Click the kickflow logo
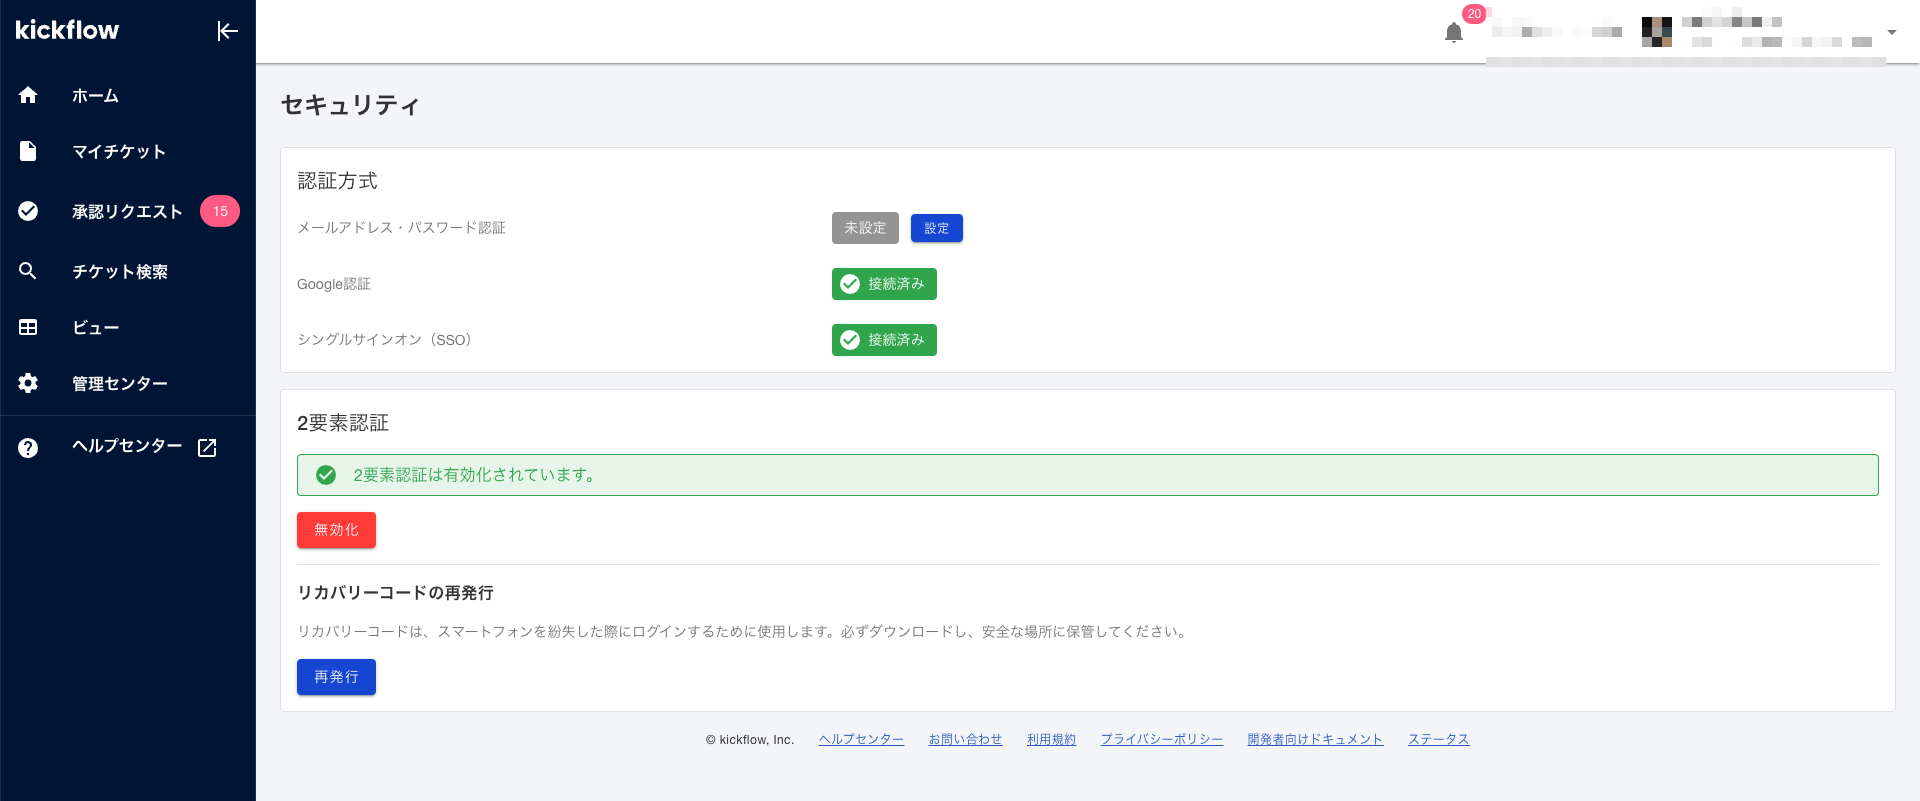The image size is (1920, 801). pos(67,31)
